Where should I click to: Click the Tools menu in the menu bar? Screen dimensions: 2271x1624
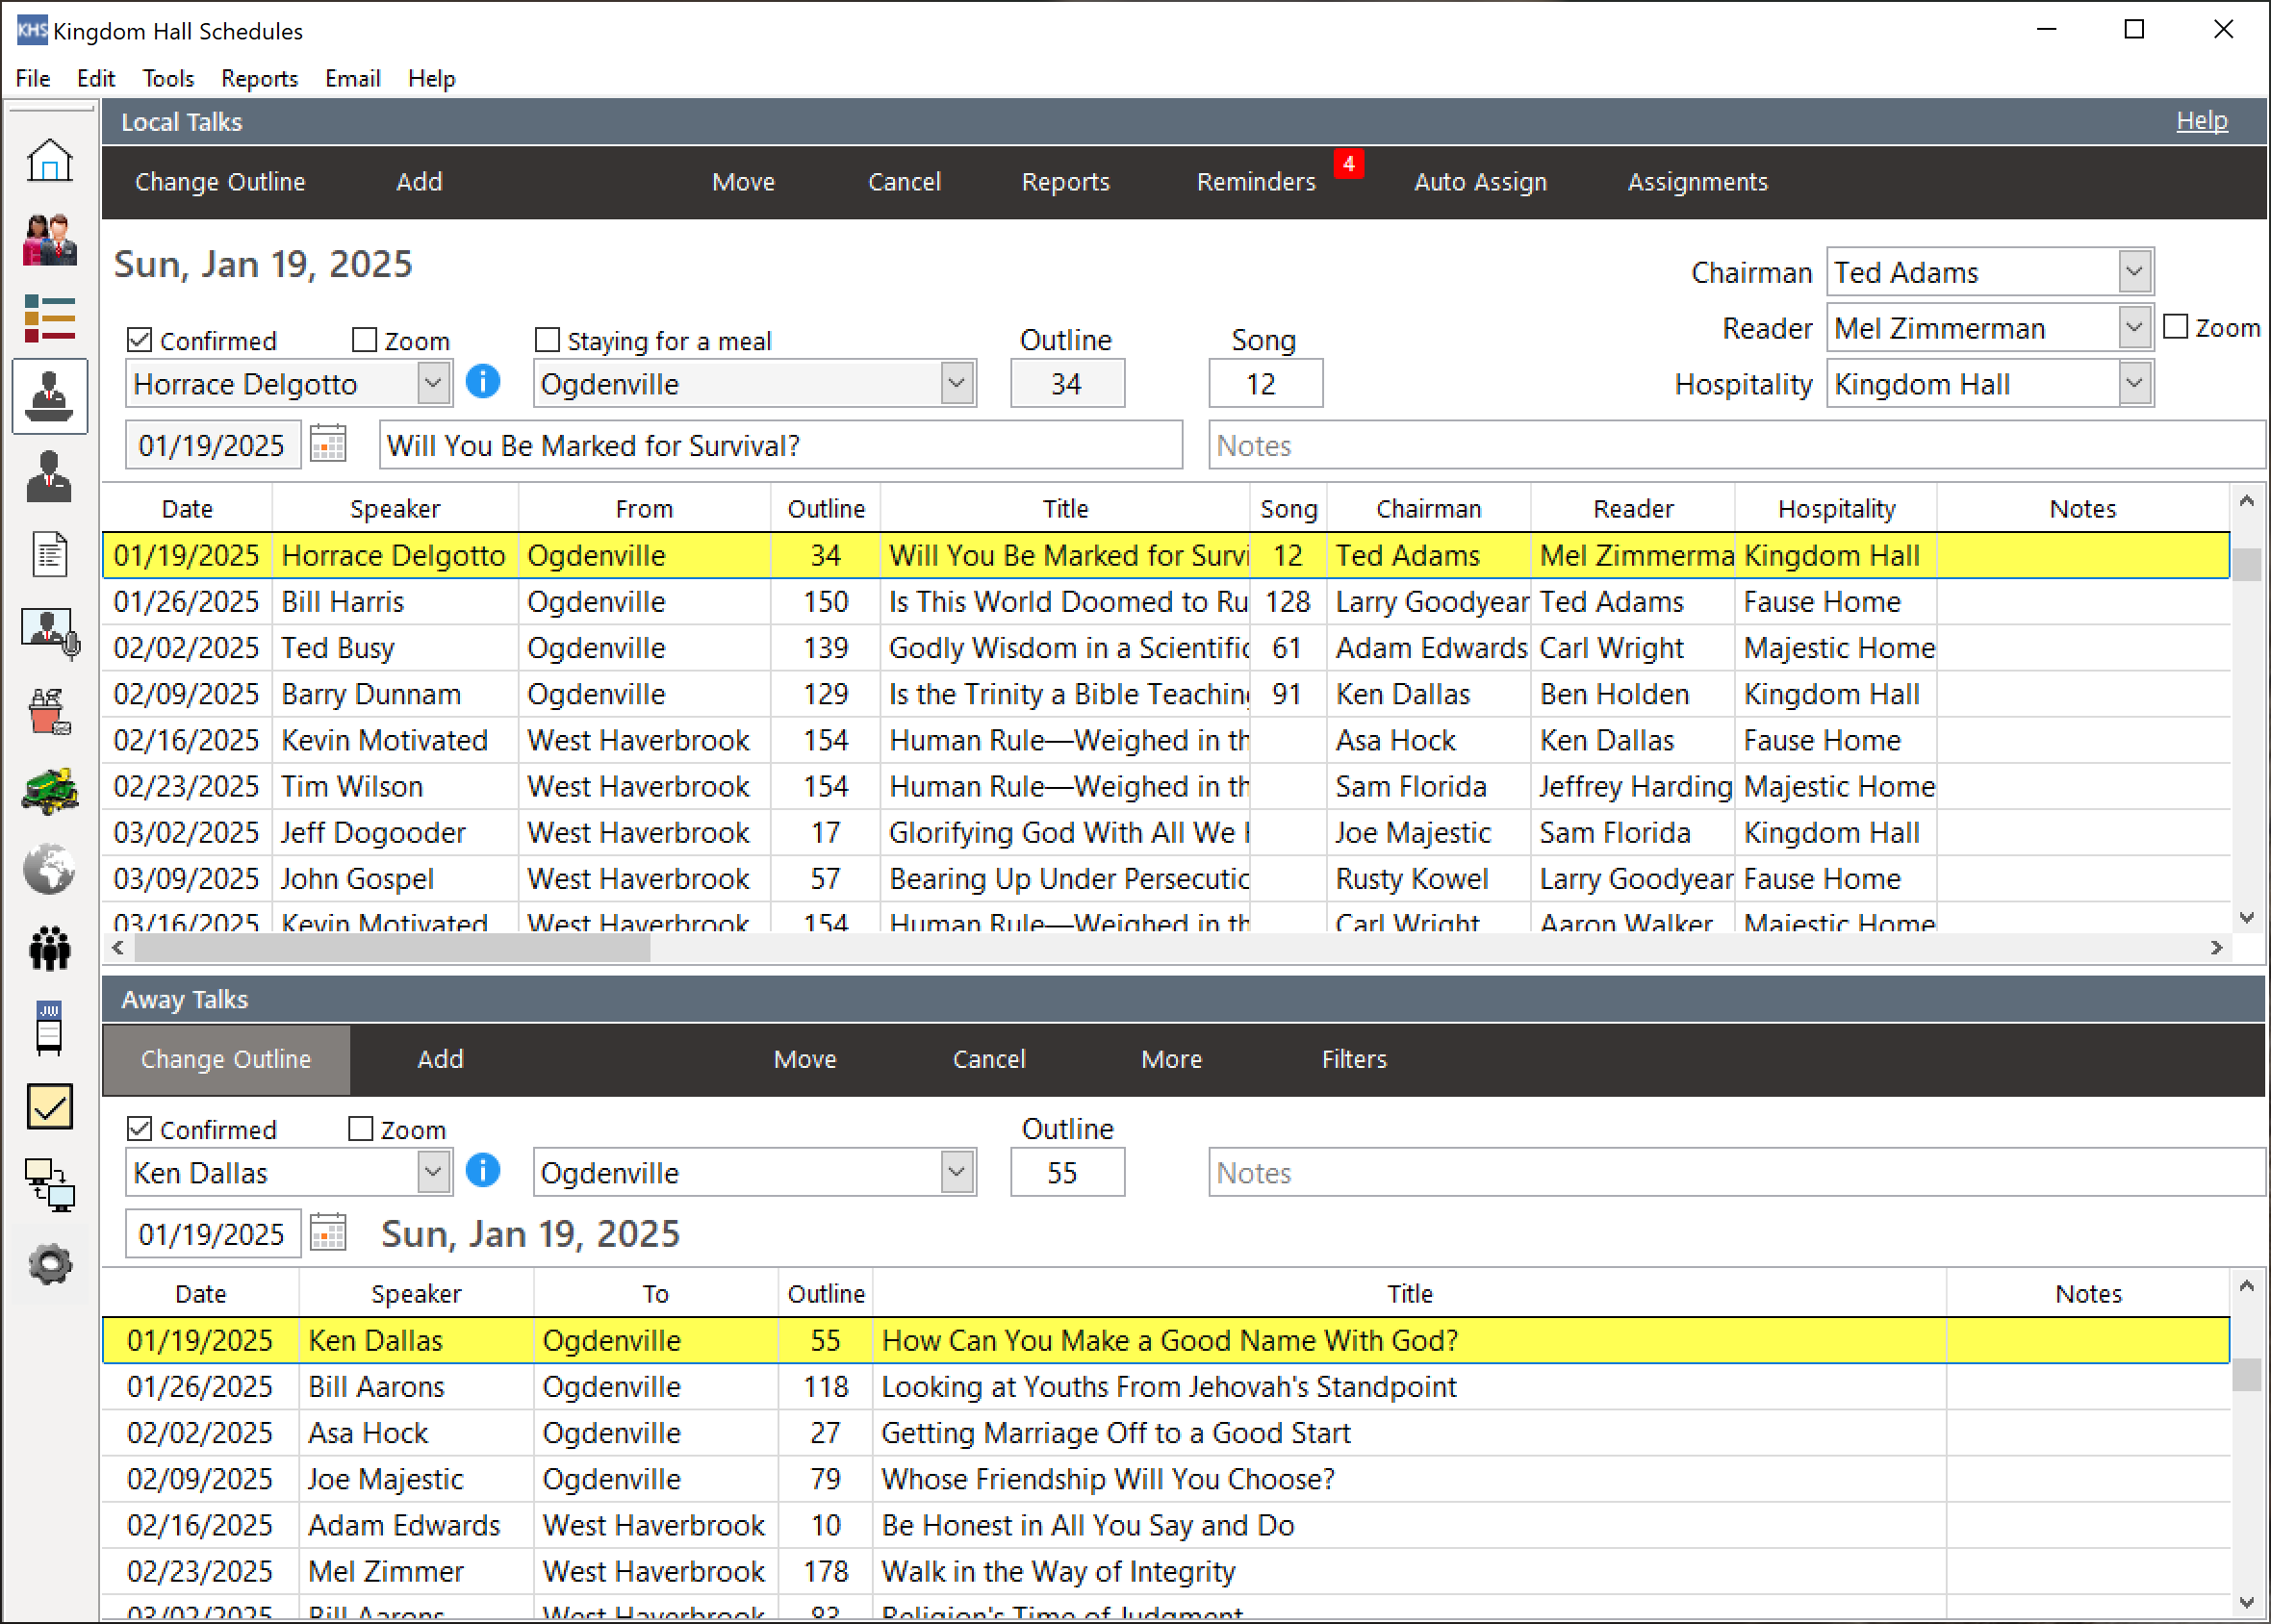167,77
